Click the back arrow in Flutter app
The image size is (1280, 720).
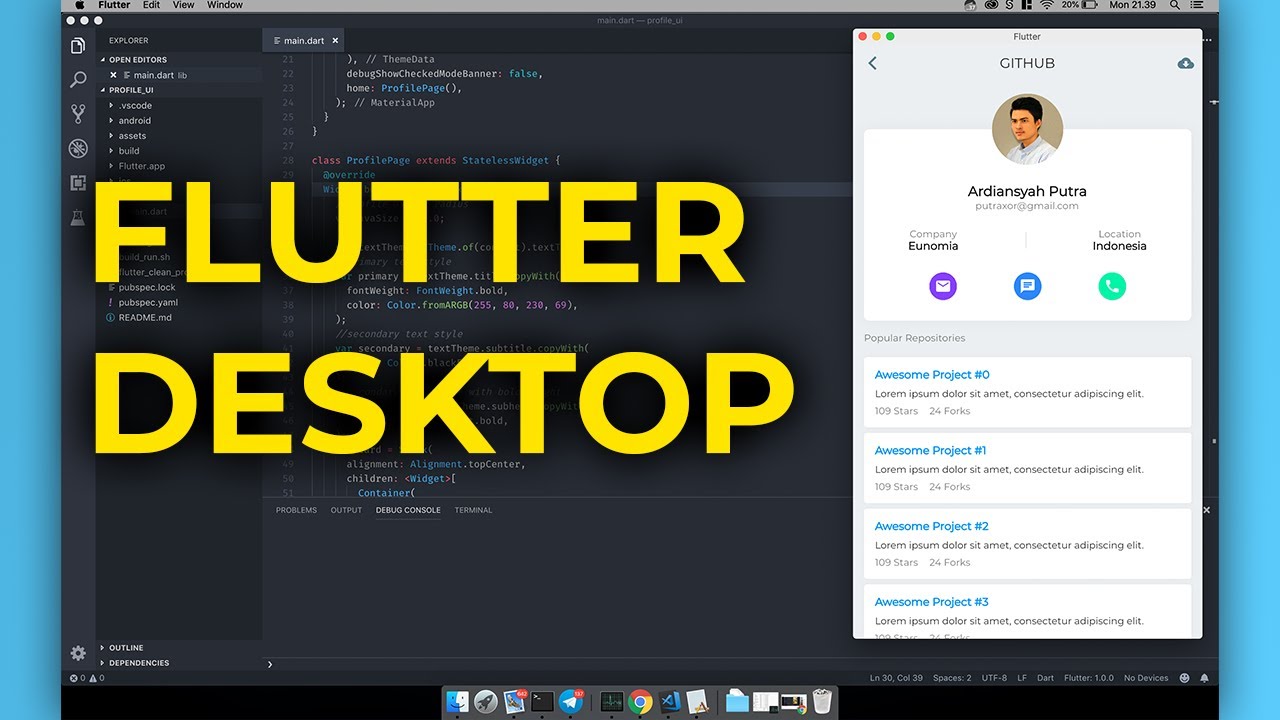(x=872, y=63)
